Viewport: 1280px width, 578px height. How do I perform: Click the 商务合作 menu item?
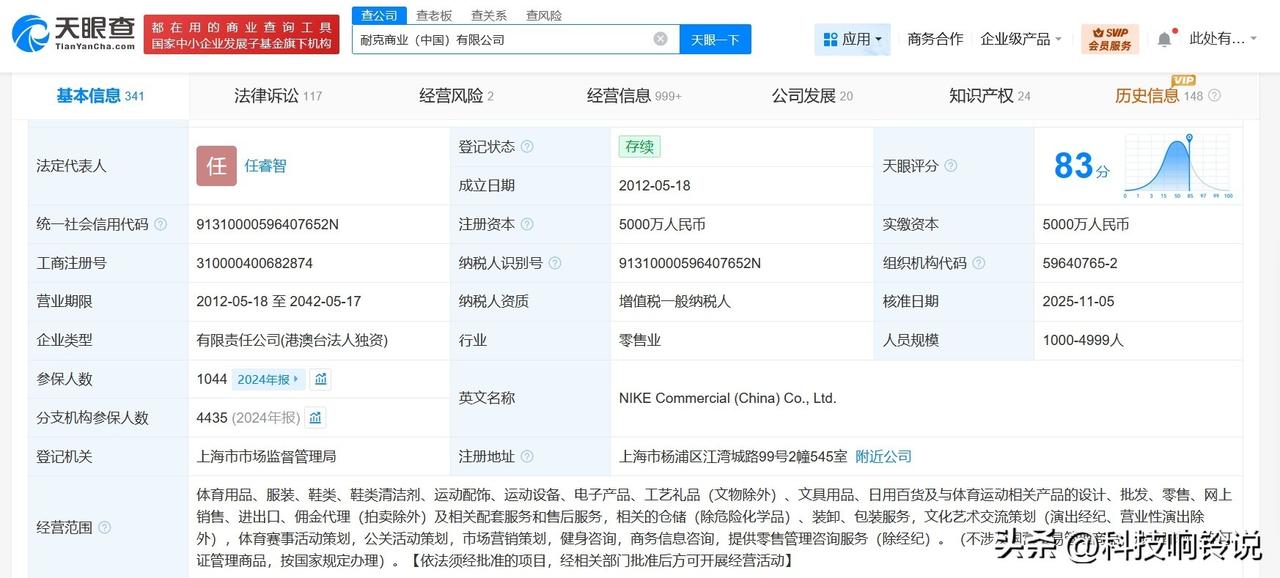(x=934, y=38)
